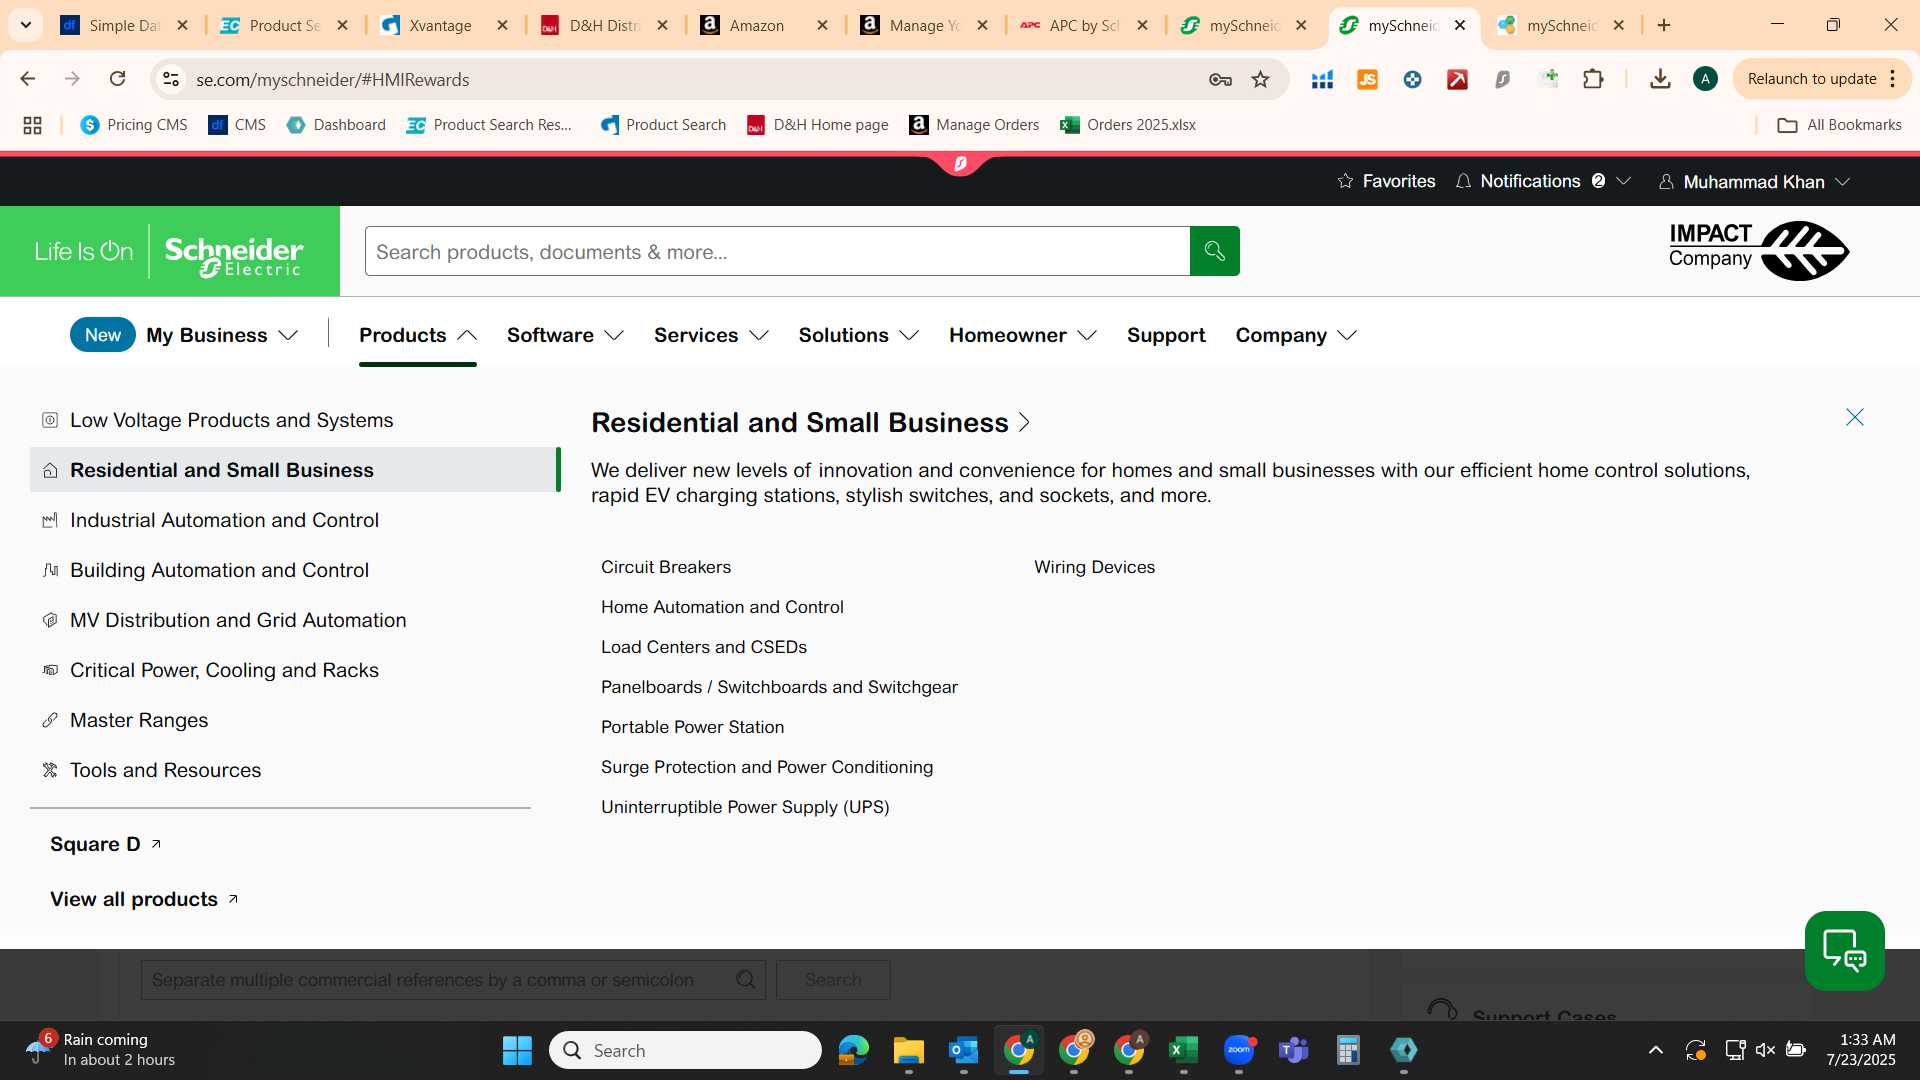This screenshot has height=1080, width=1920.
Task: Open Wiring Devices link
Action: [1094, 567]
